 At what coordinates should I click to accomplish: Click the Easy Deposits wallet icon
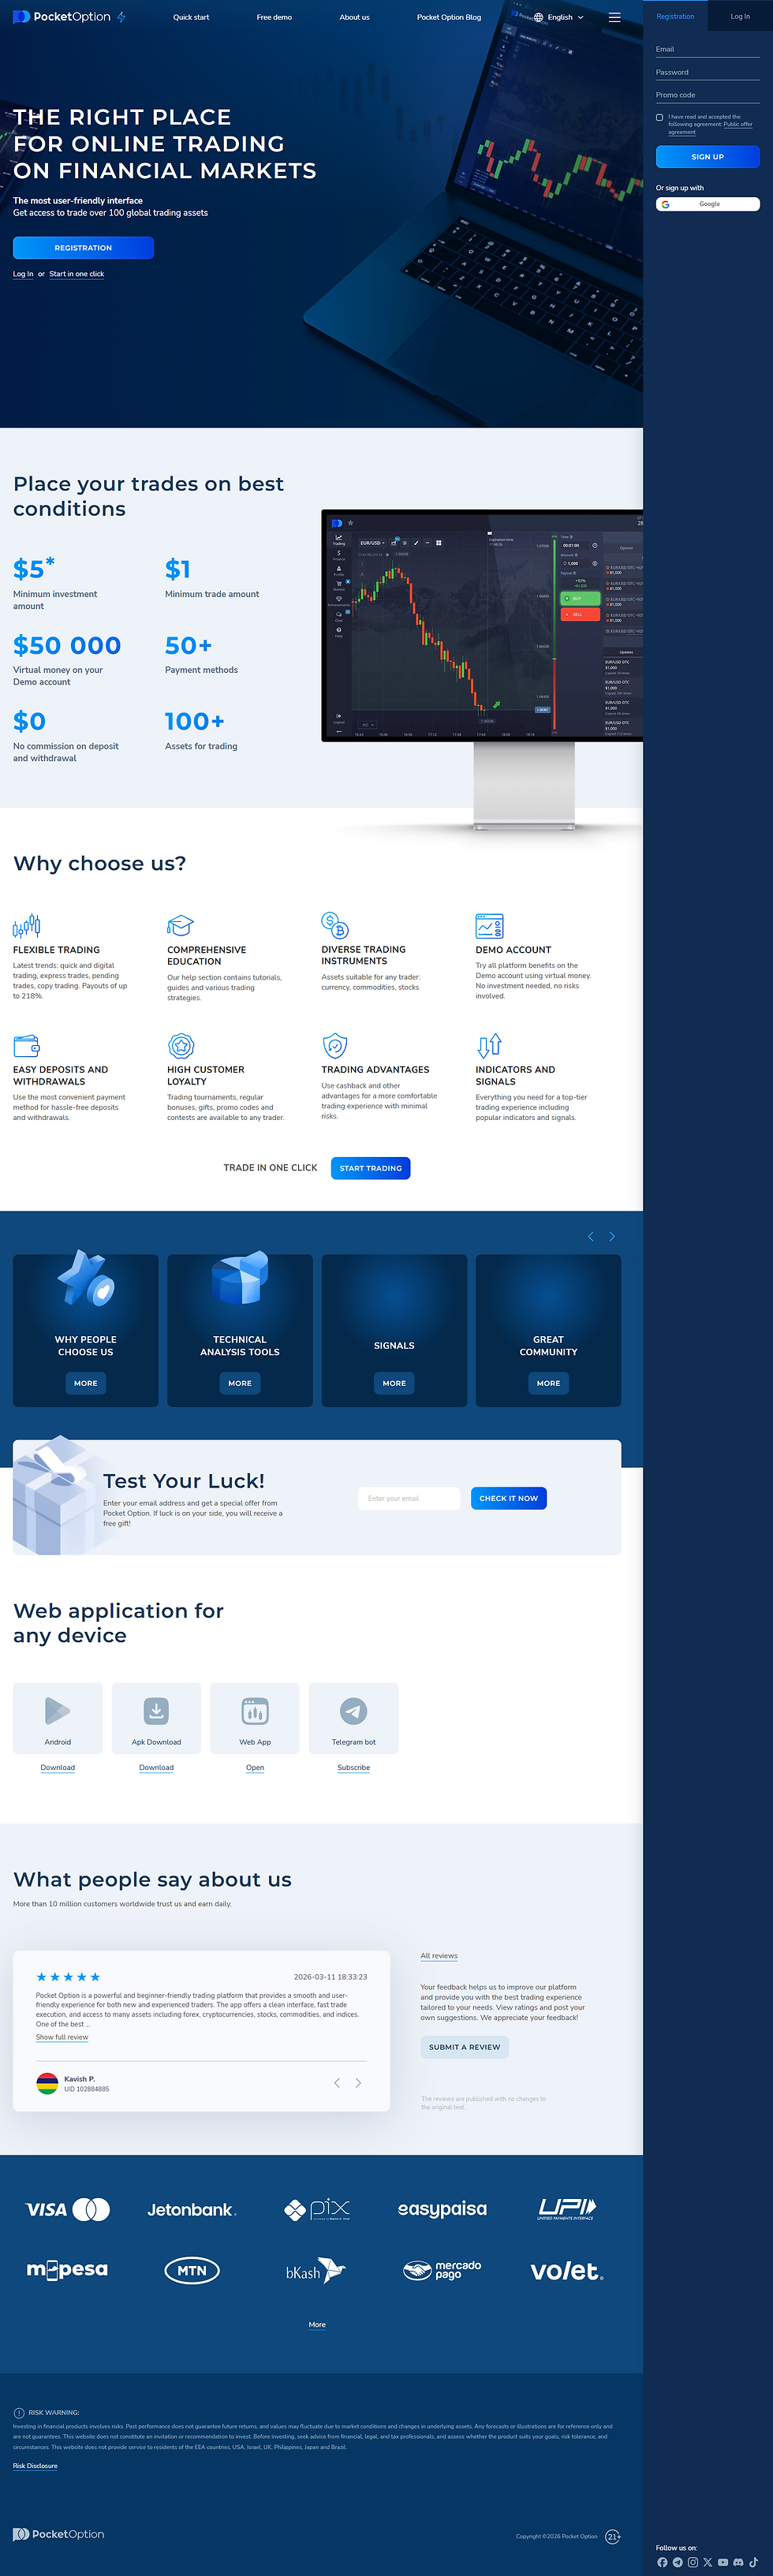[26, 1046]
